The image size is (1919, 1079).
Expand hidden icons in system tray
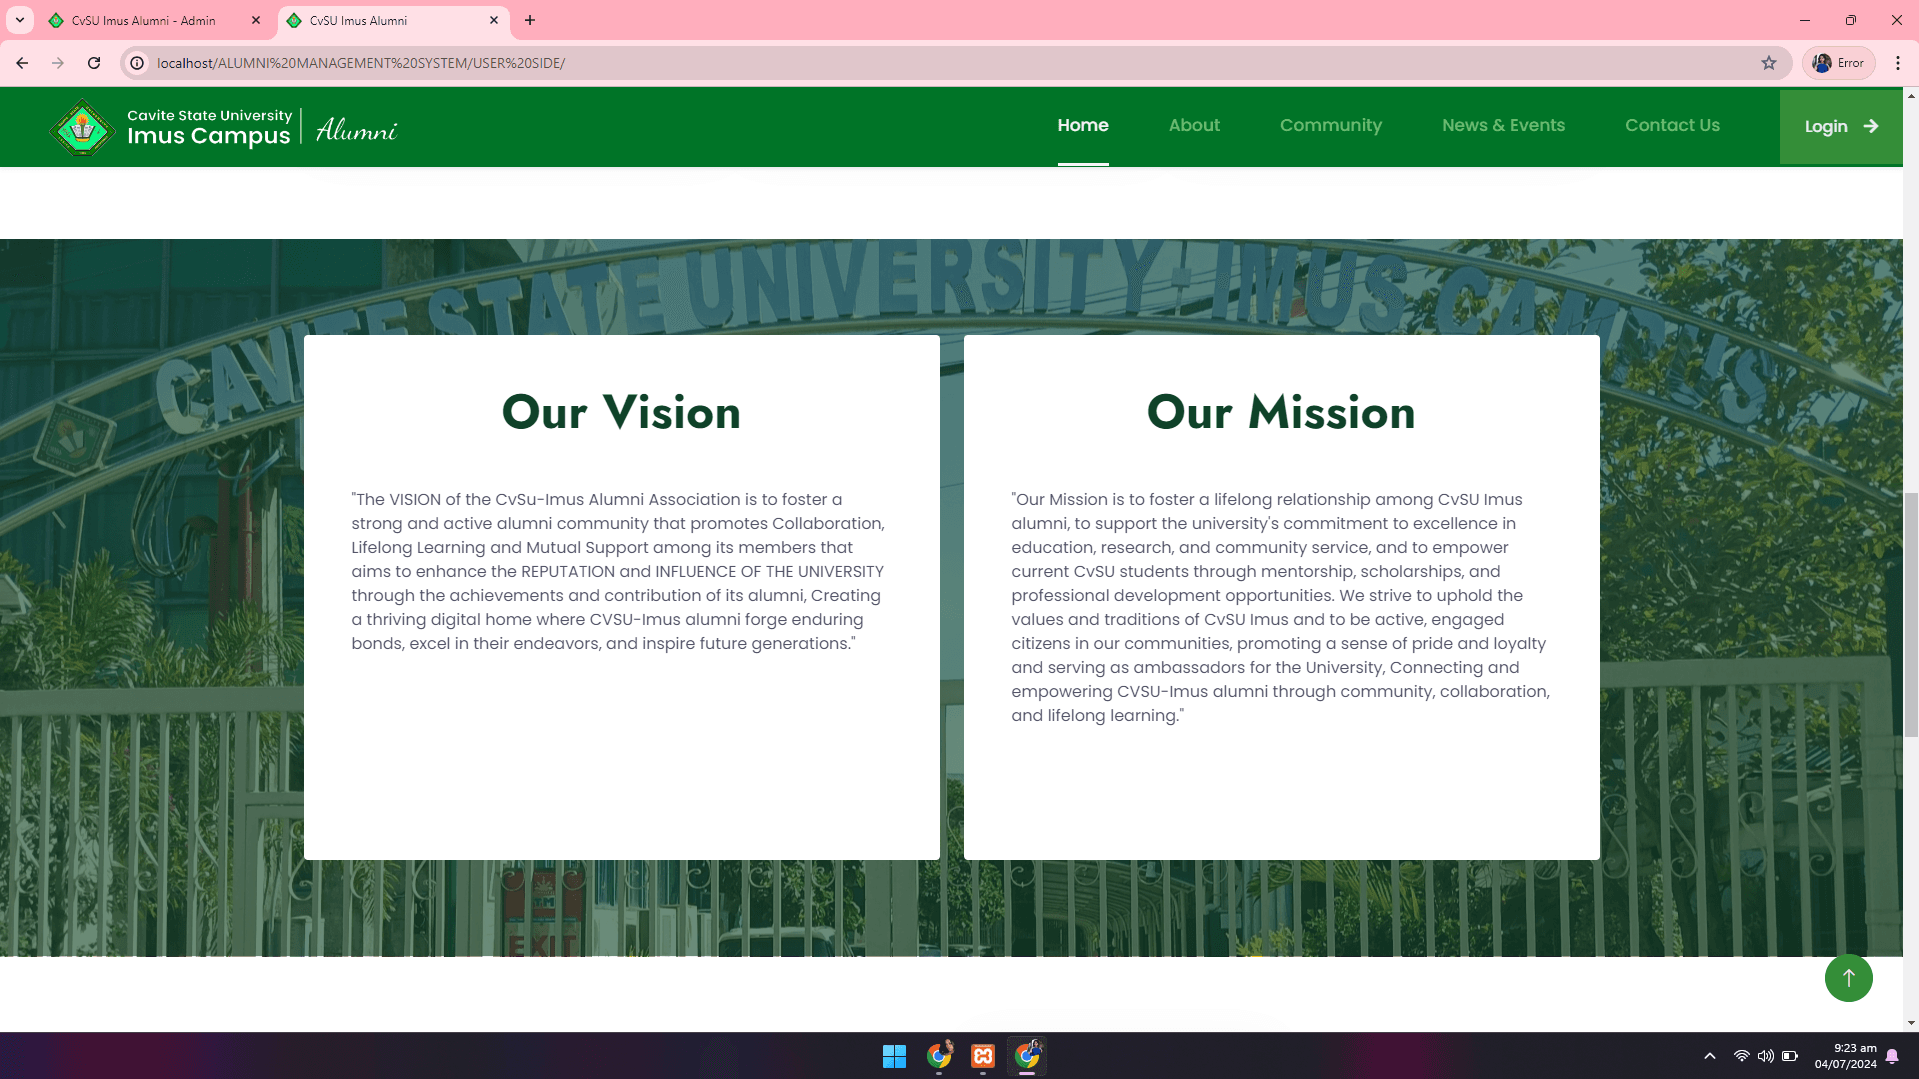click(x=1710, y=1055)
